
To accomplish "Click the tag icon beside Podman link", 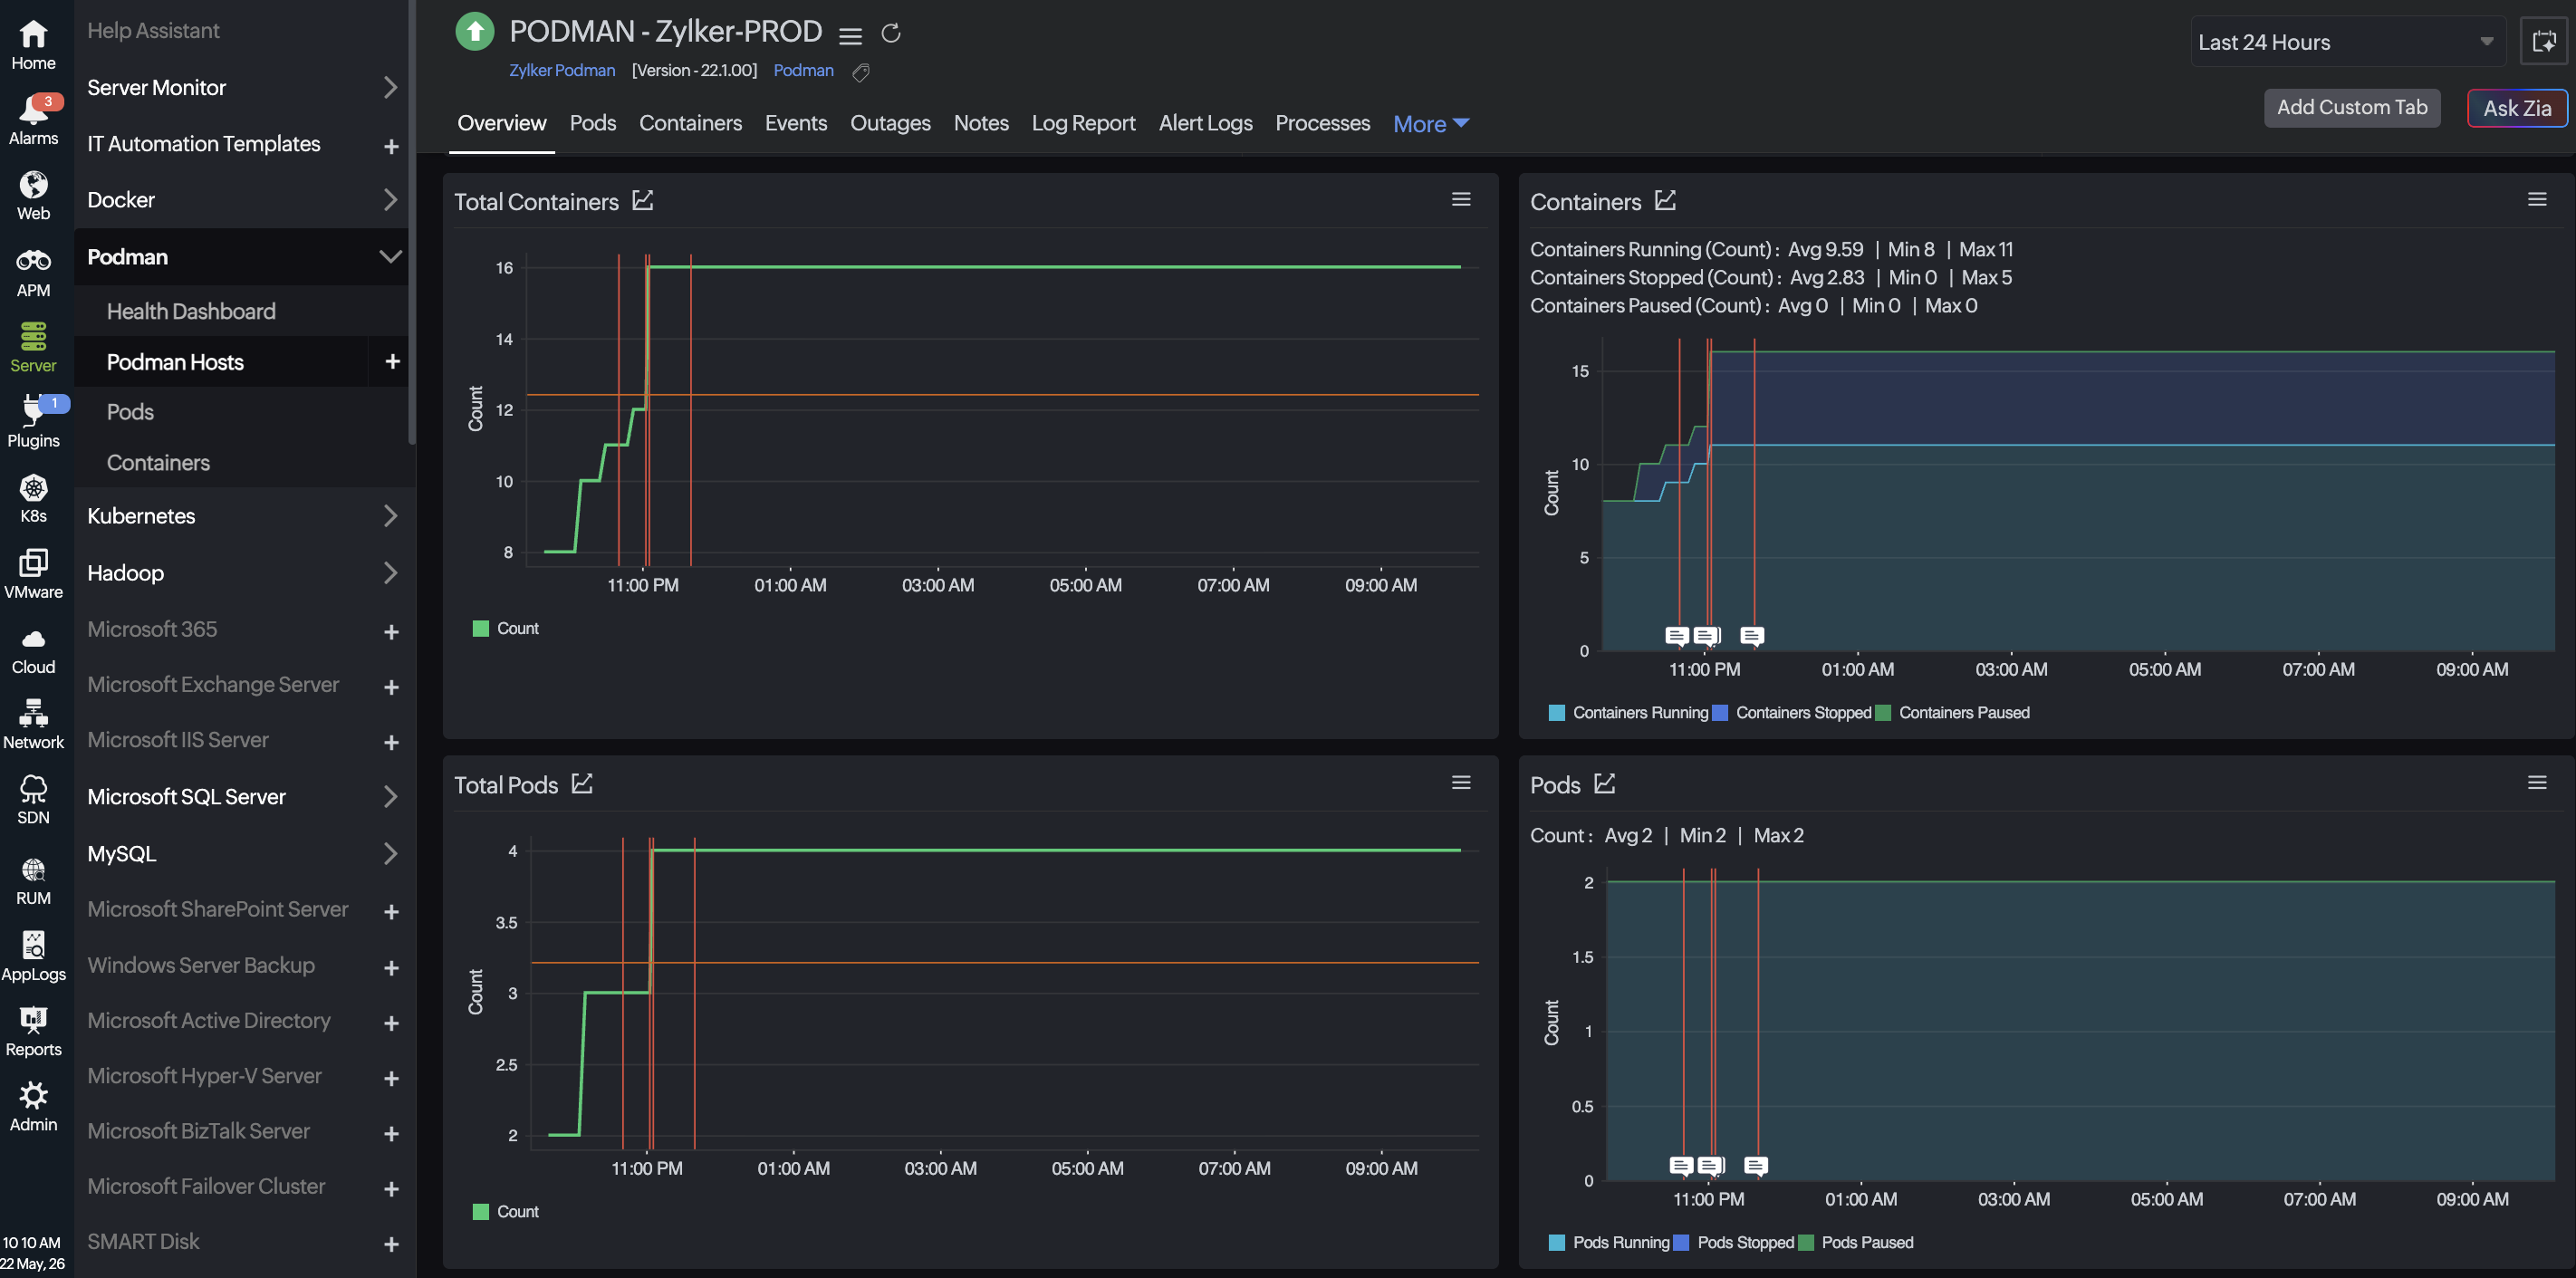I will pyautogui.click(x=861, y=72).
